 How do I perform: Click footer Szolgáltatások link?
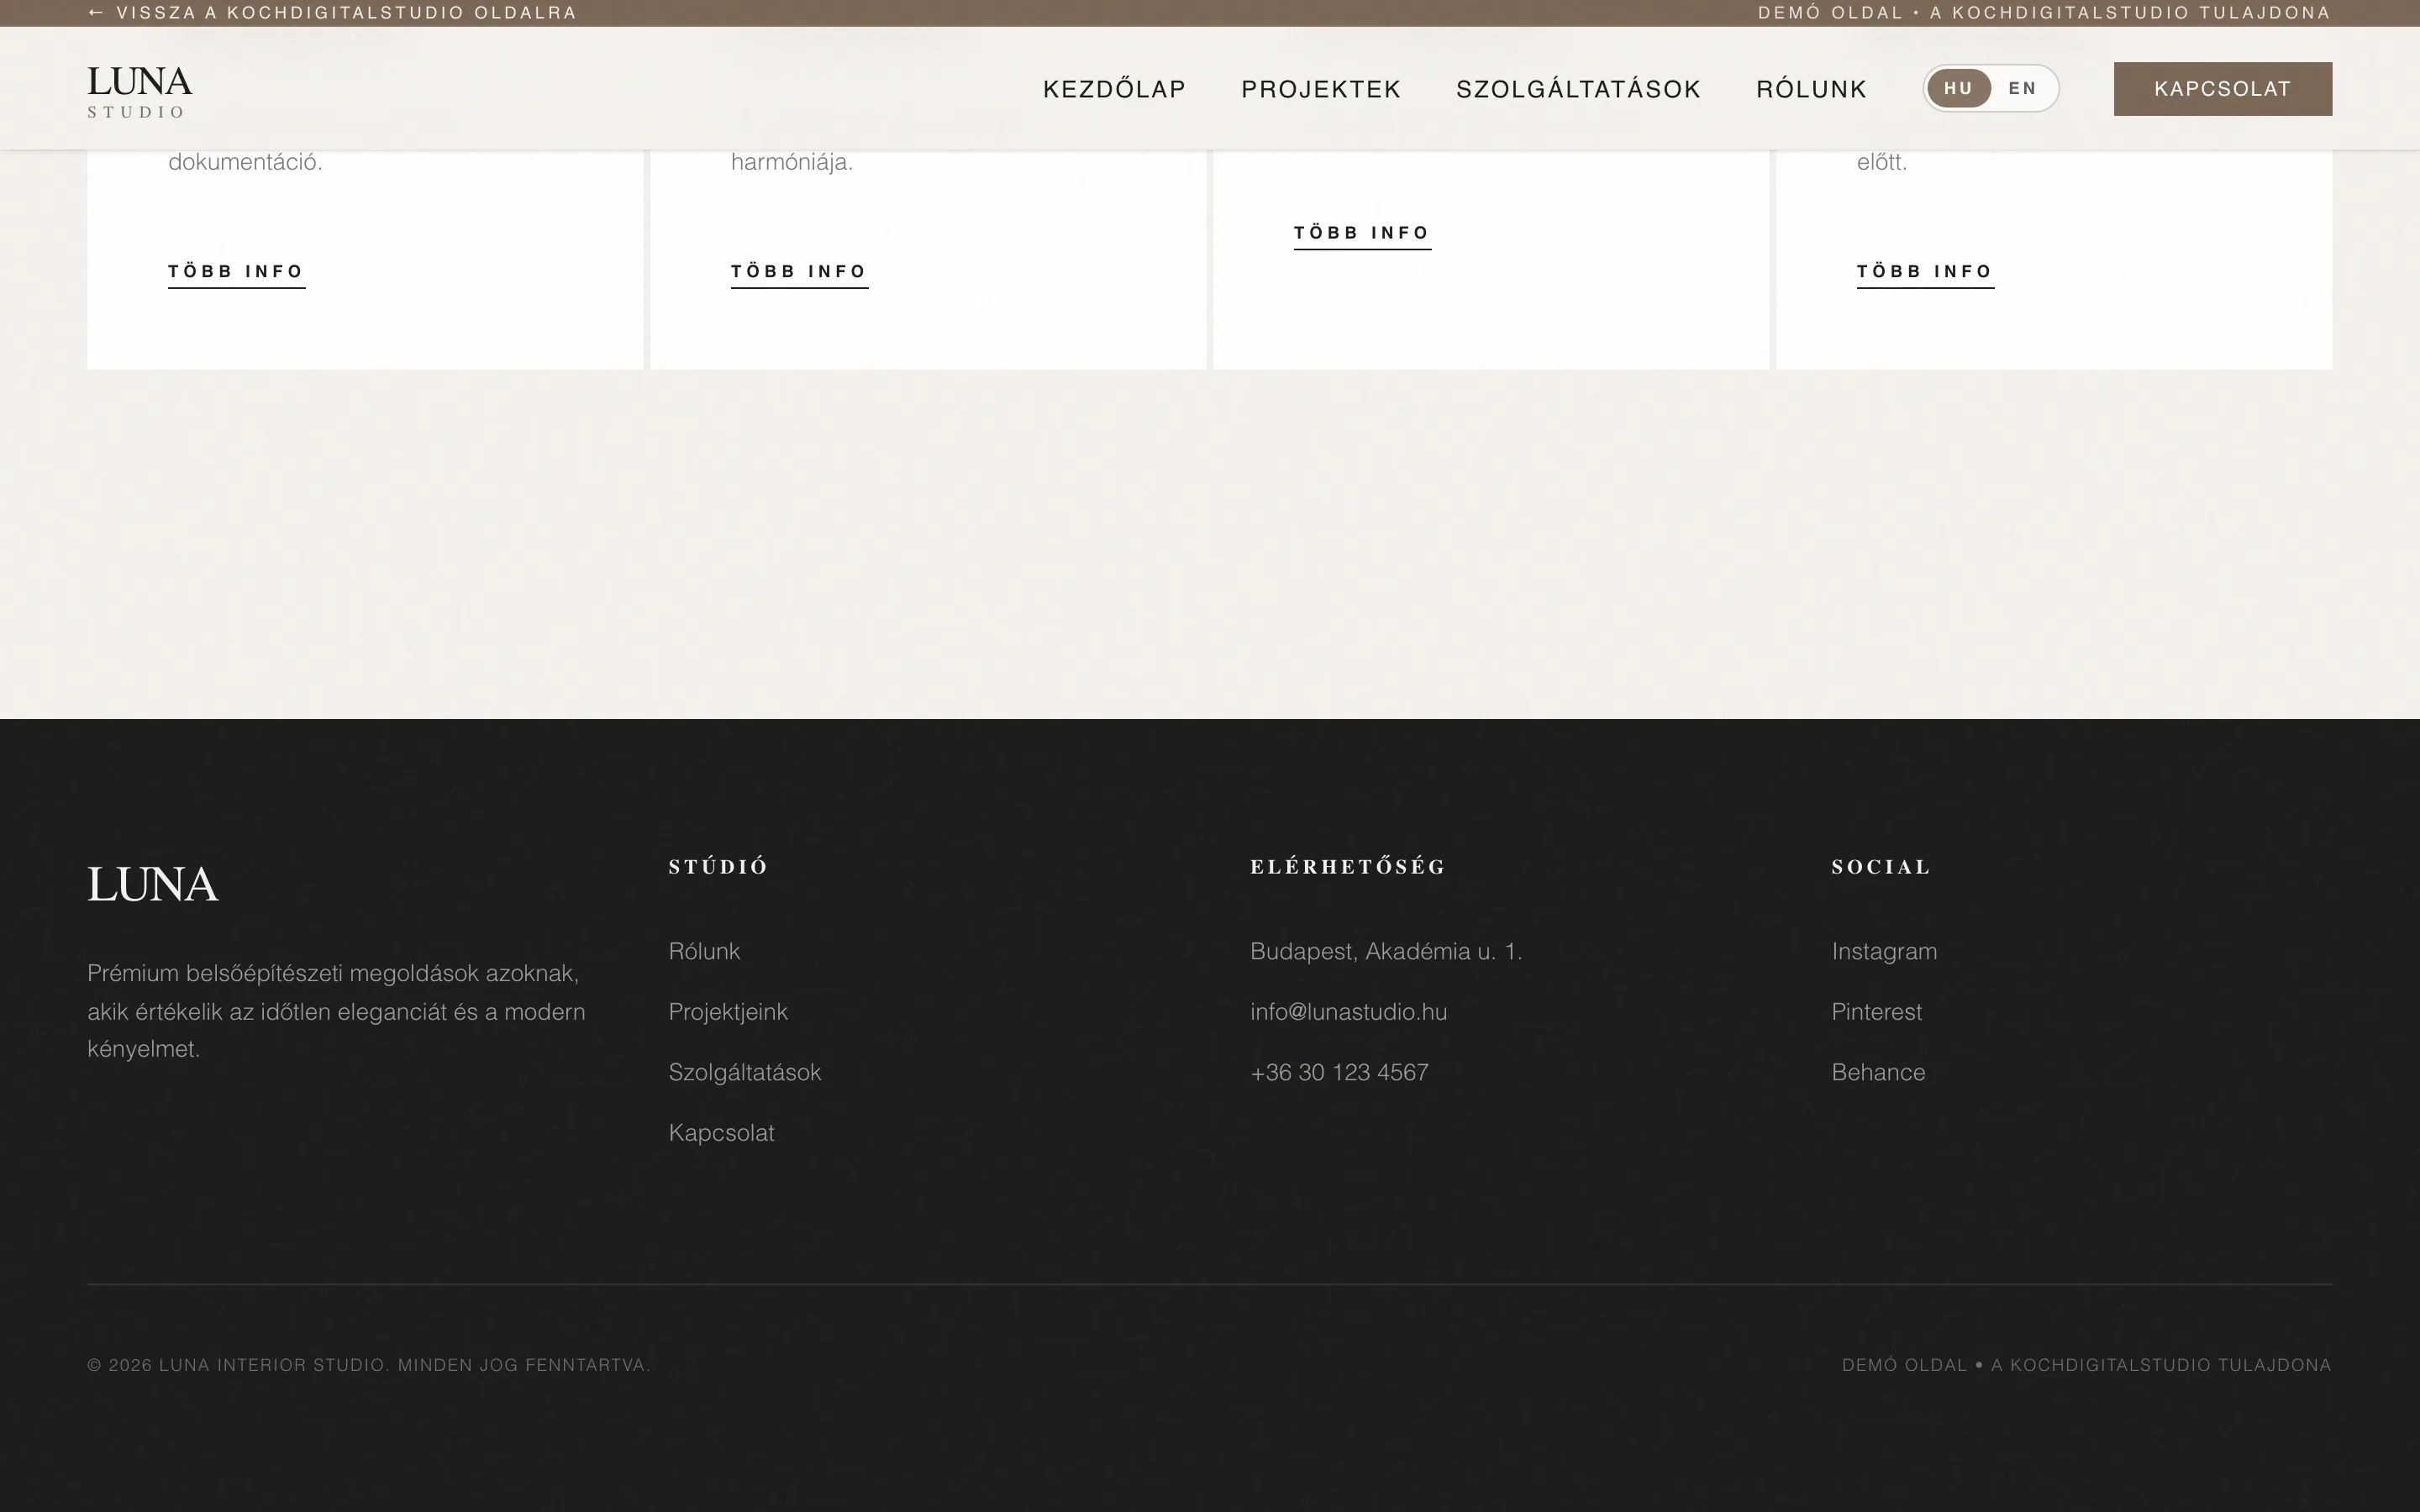click(x=744, y=1072)
